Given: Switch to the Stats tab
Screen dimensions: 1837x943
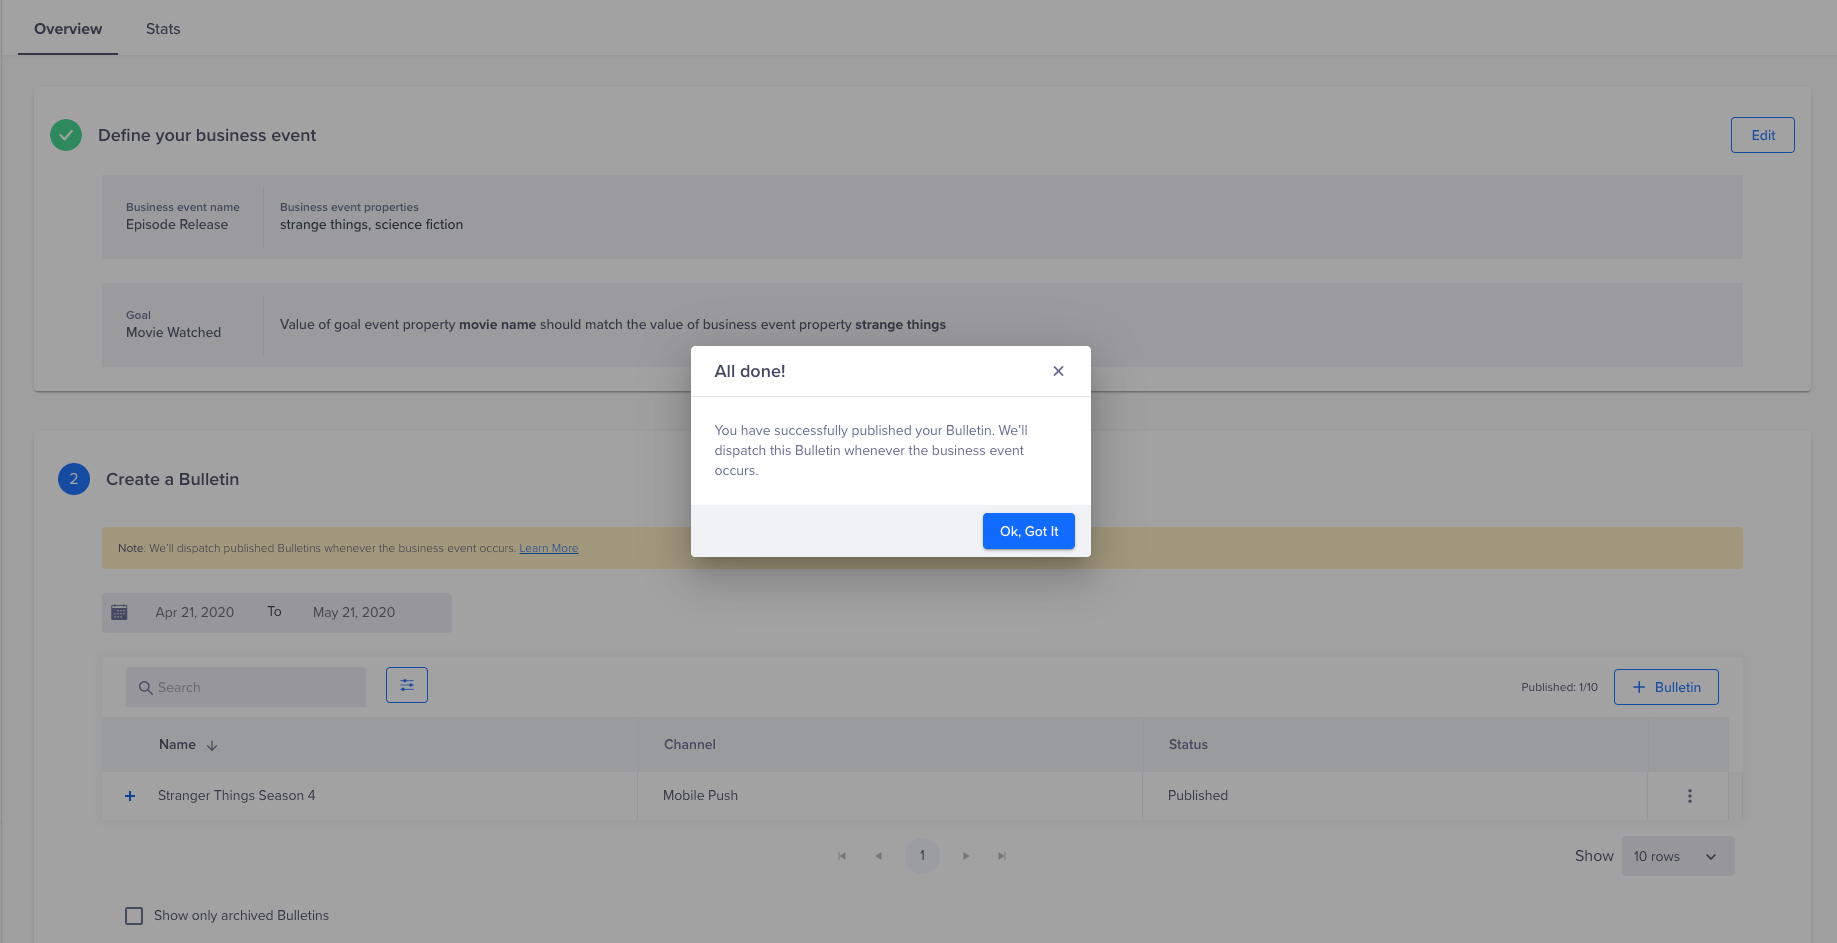Looking at the screenshot, I should 163,29.
